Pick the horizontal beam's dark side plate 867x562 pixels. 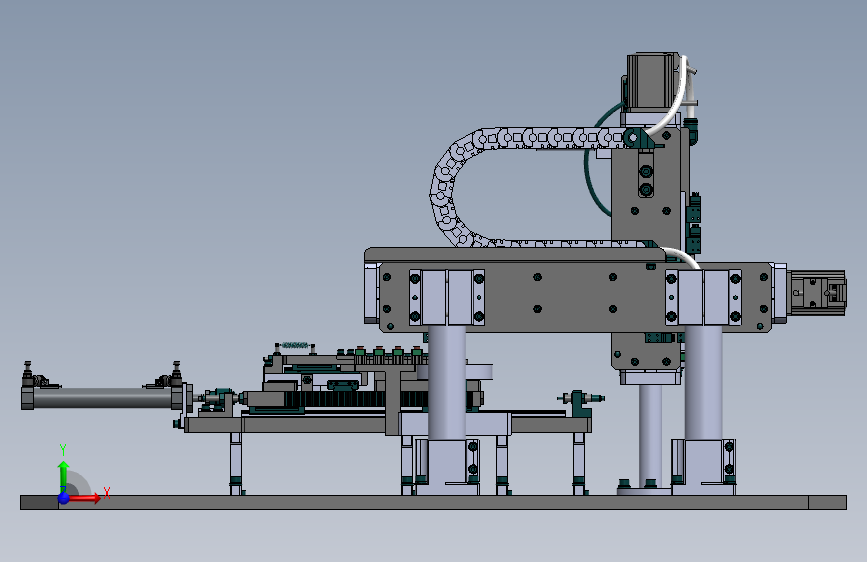click(x=575, y=298)
